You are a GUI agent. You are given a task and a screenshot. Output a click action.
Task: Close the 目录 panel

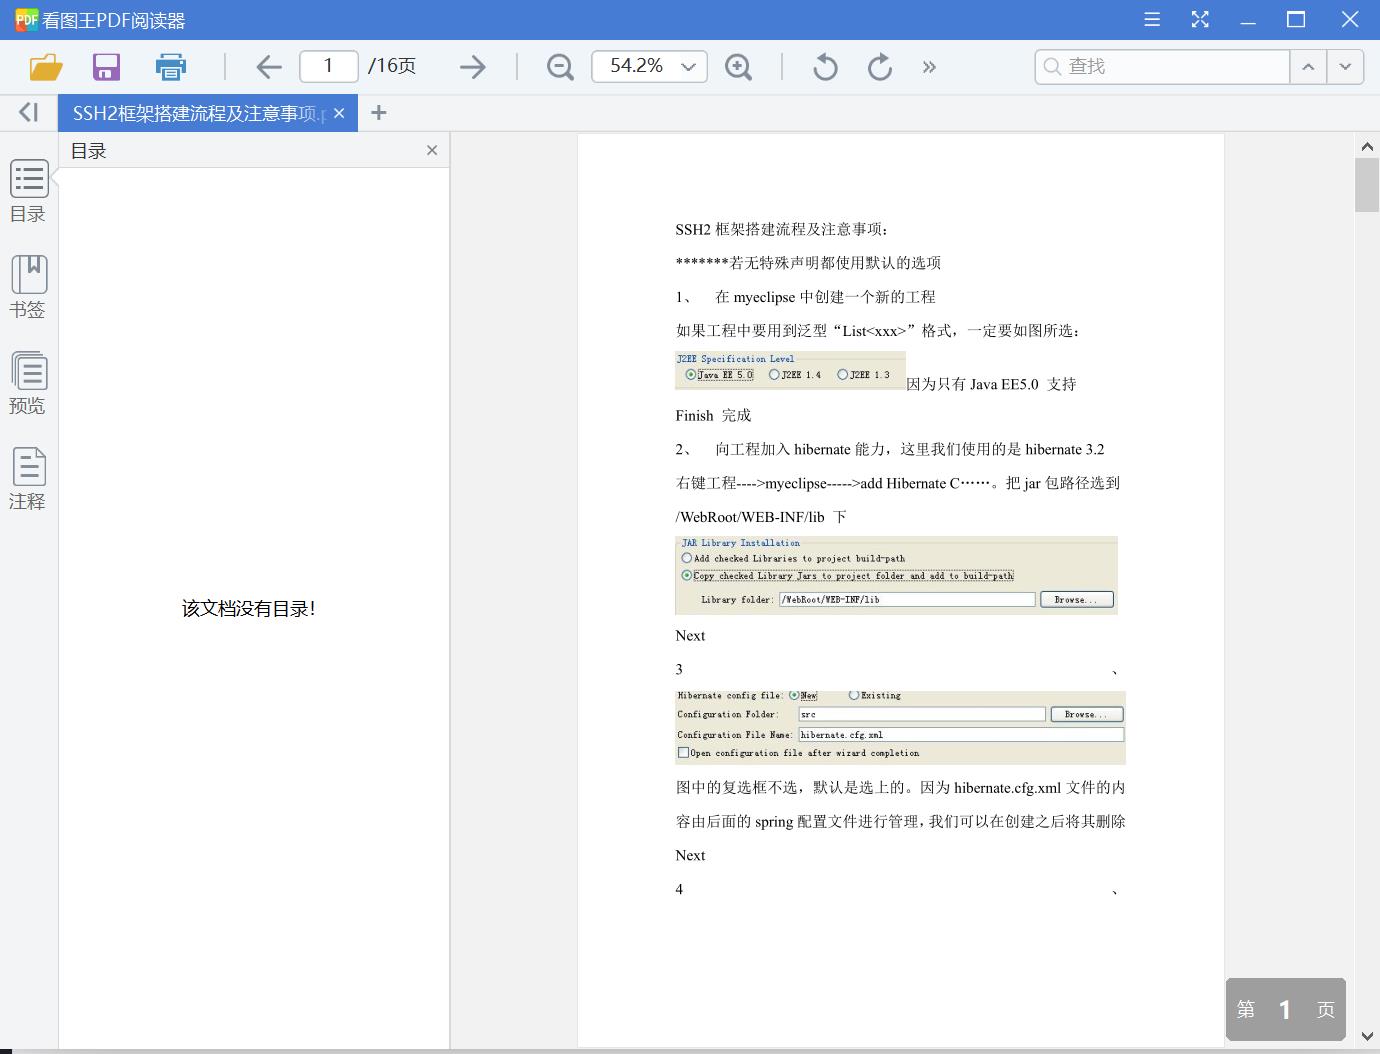click(432, 150)
